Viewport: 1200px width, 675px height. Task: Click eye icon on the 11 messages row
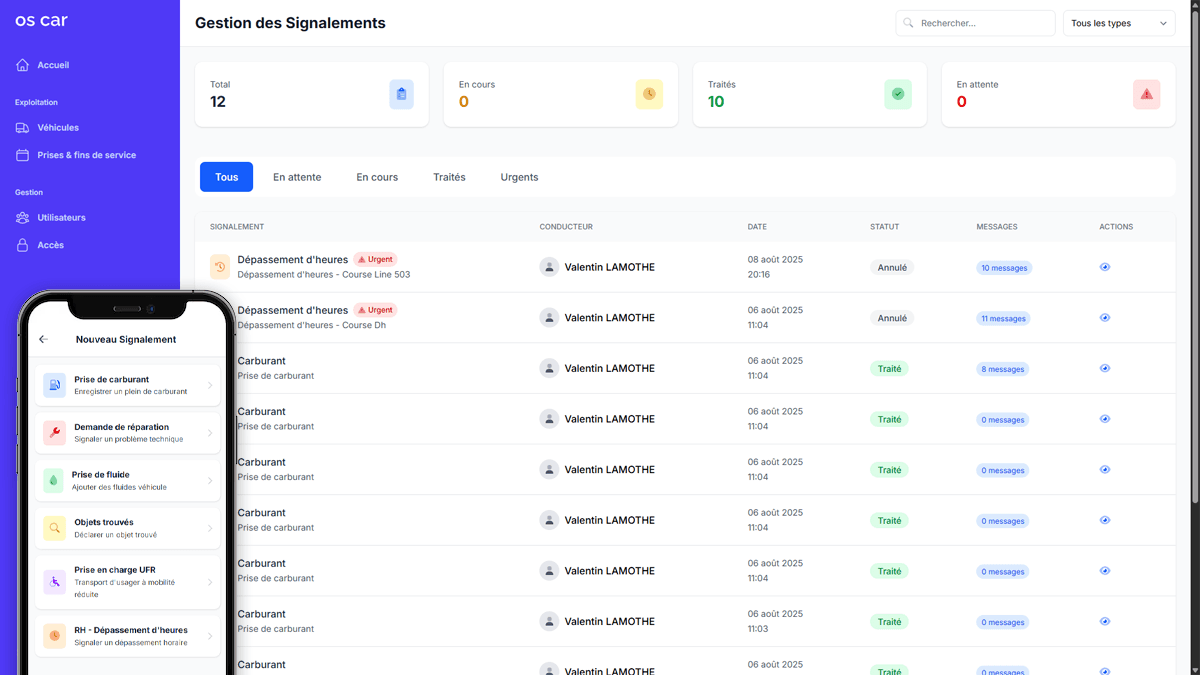pyautogui.click(x=1105, y=318)
